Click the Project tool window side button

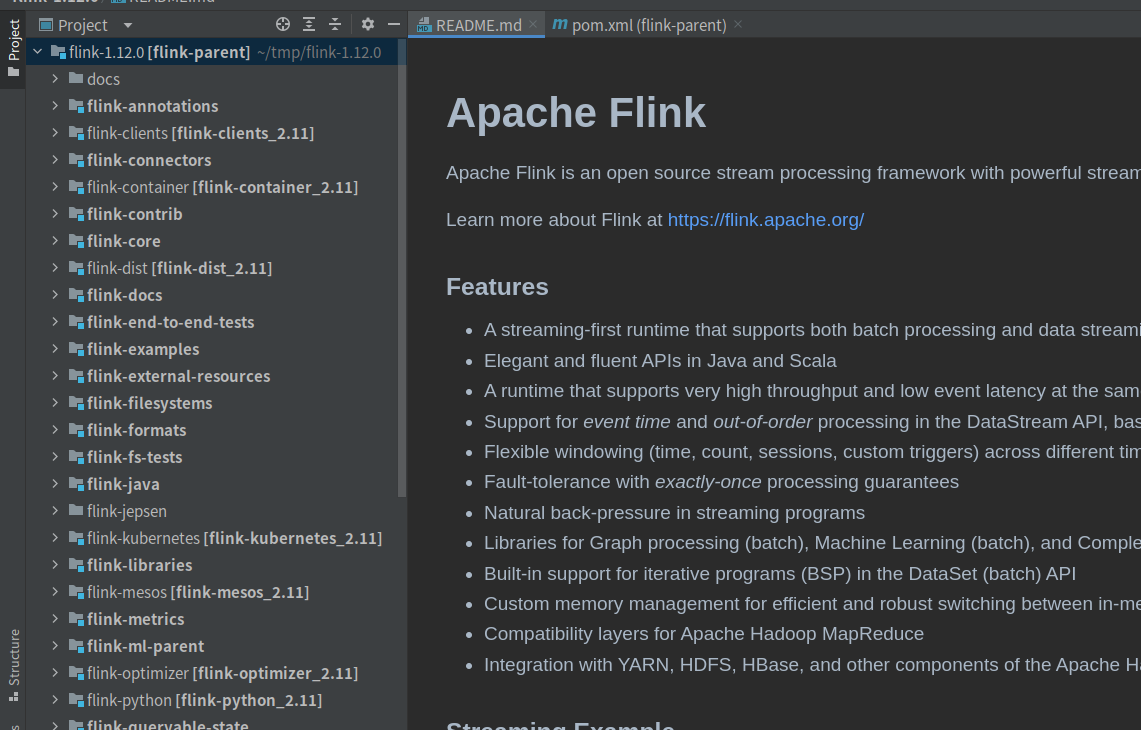pyautogui.click(x=14, y=48)
